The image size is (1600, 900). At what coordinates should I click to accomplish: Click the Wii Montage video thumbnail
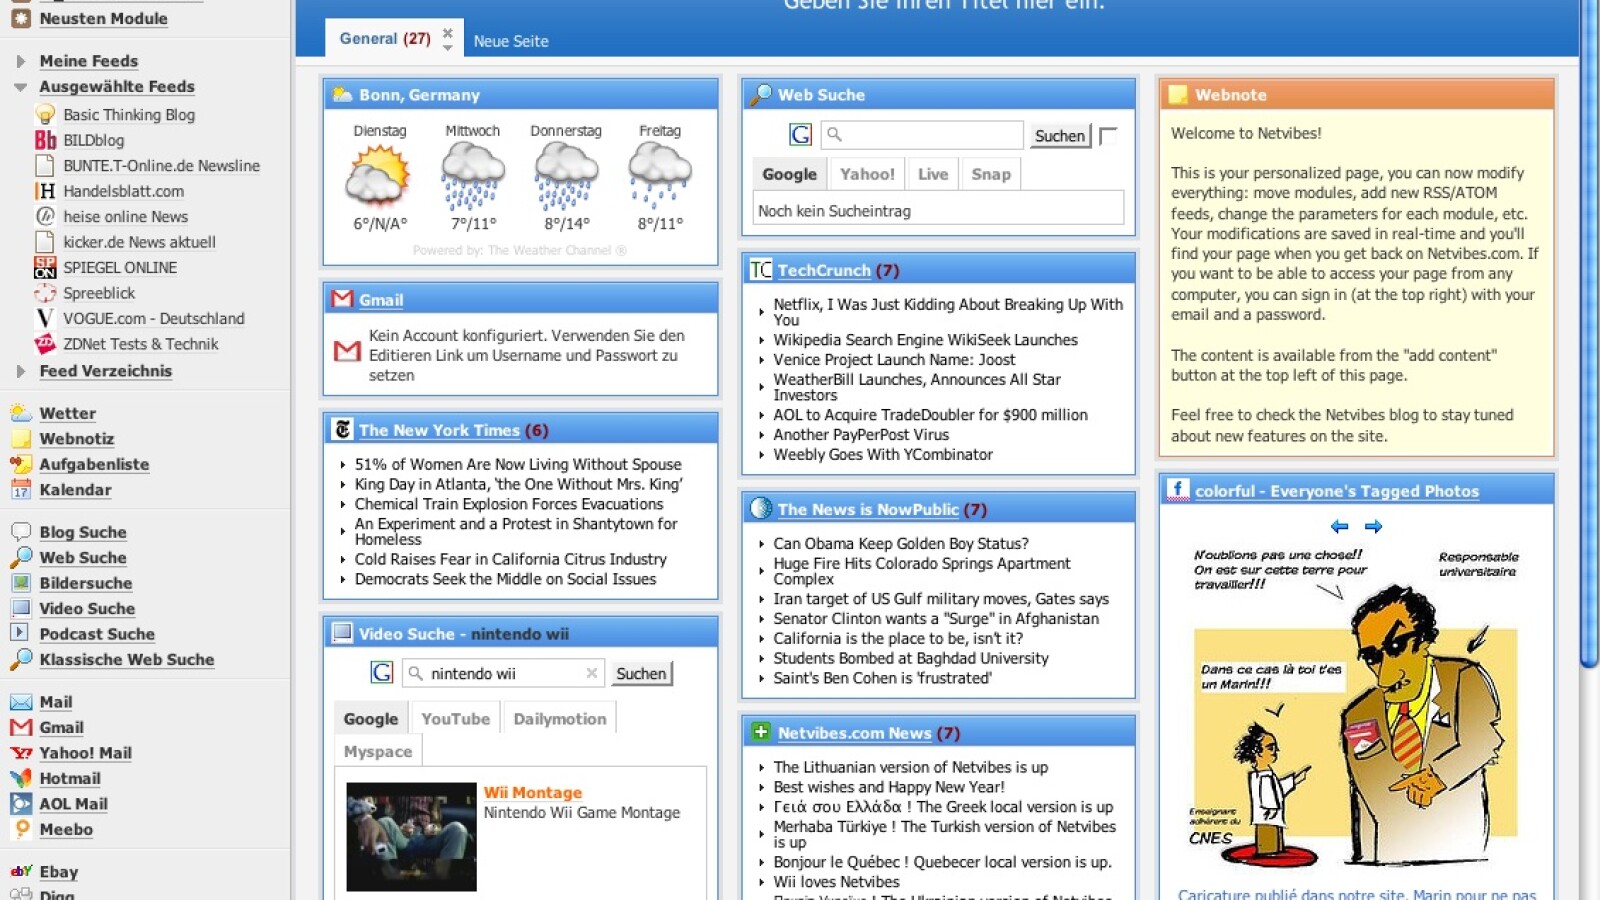pyautogui.click(x=411, y=836)
